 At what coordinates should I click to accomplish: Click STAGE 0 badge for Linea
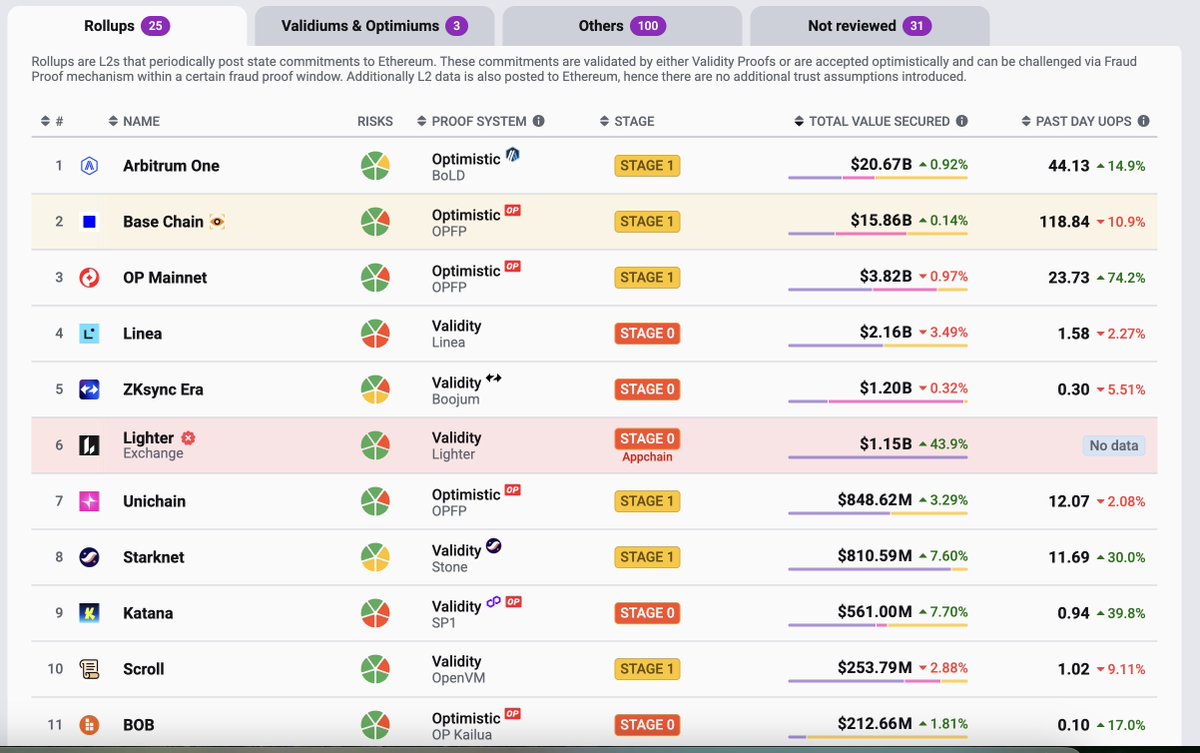pos(647,334)
